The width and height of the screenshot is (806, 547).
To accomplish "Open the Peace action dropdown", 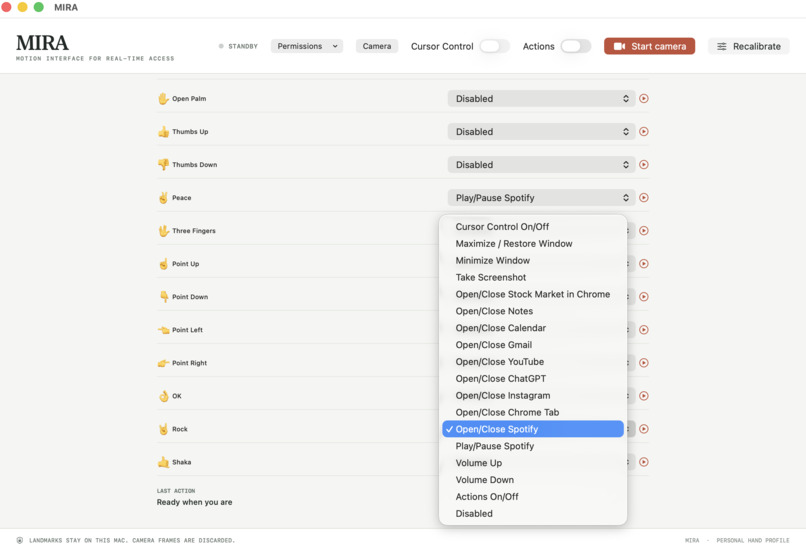I will (x=541, y=197).
